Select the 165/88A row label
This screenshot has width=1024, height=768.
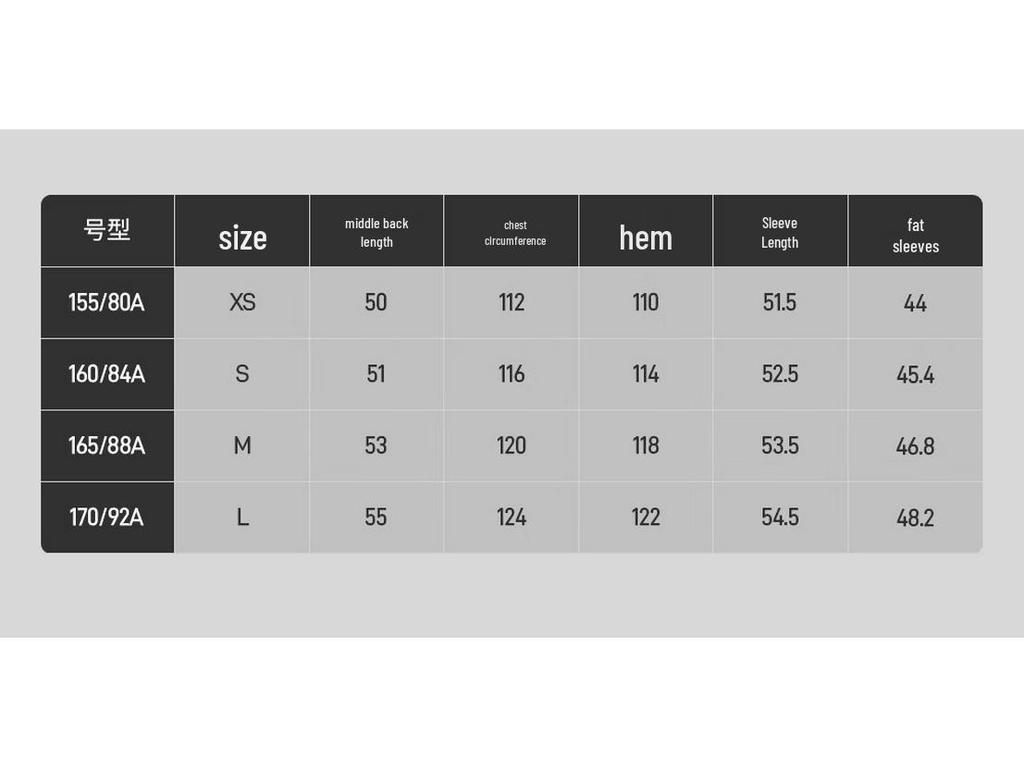tap(107, 445)
